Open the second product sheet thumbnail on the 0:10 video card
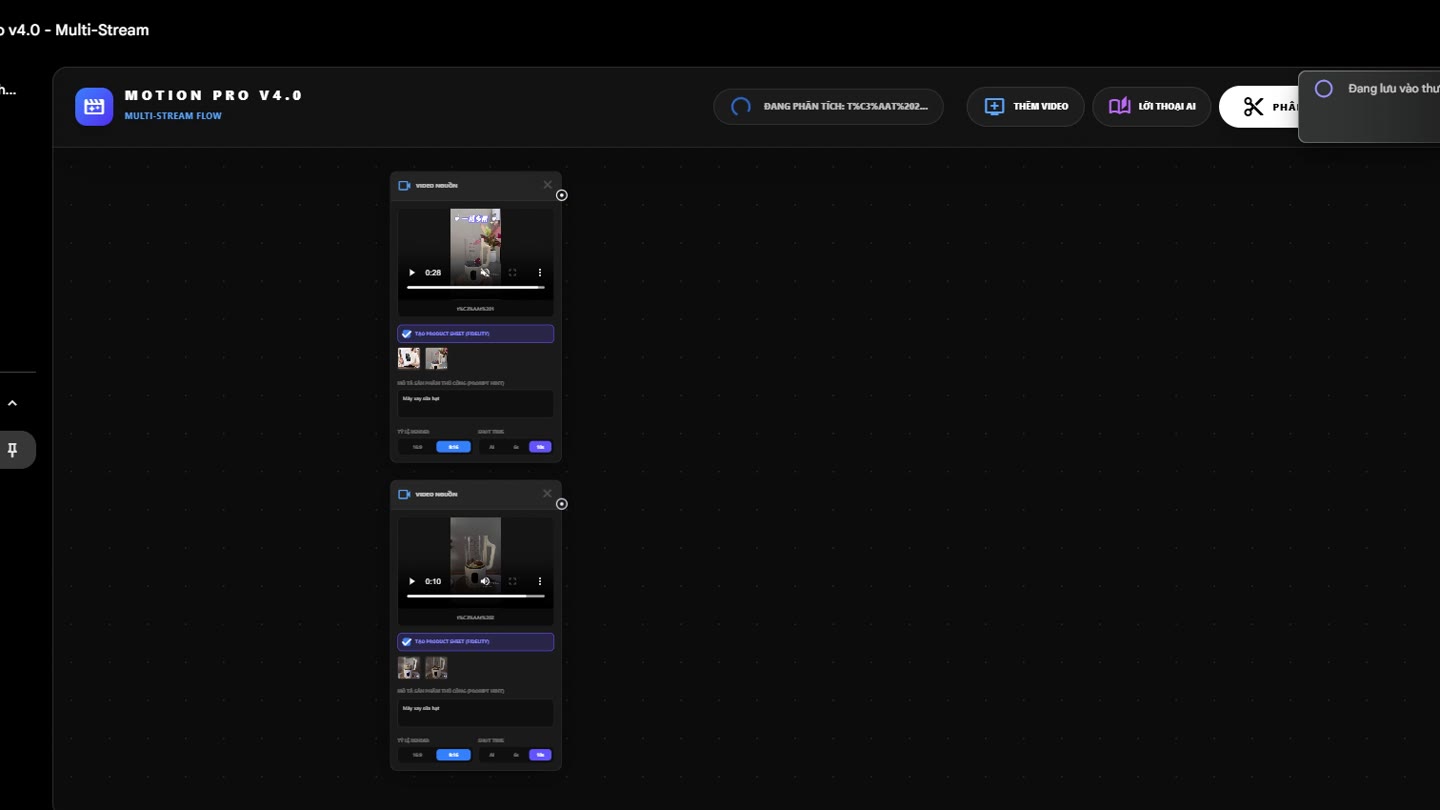 pyautogui.click(x=436, y=667)
